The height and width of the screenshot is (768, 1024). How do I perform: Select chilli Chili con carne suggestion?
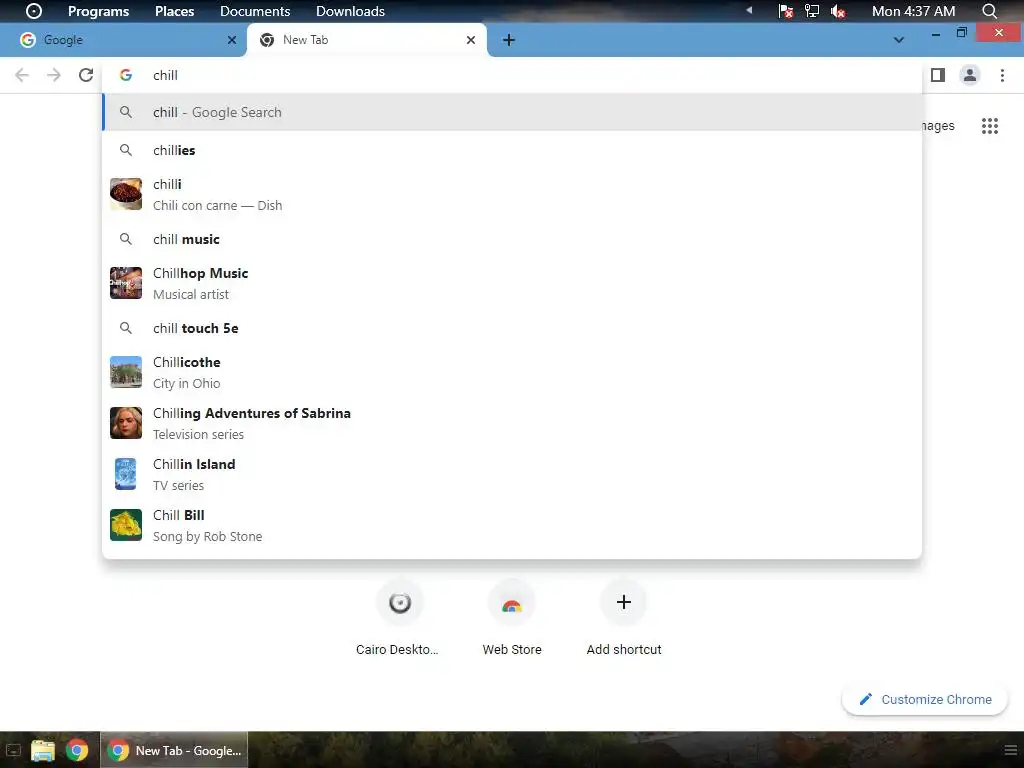[511, 194]
